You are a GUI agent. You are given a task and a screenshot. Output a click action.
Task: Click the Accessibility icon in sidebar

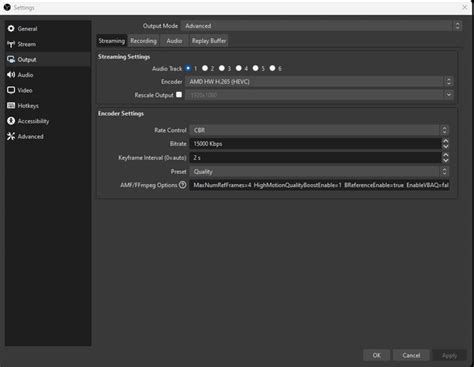11,121
